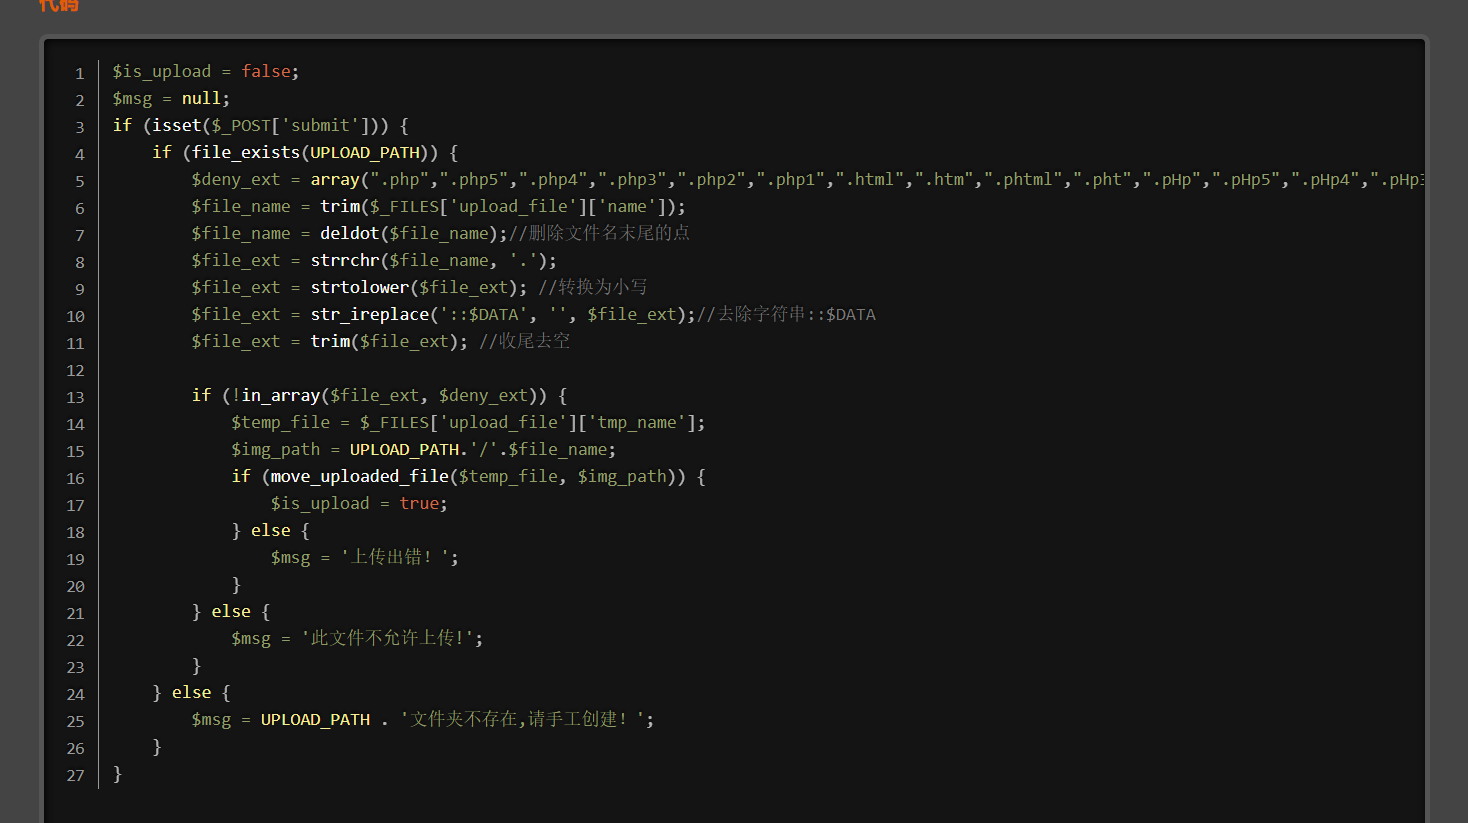Click 'deldot($file_name)' on line 7
The width and height of the screenshot is (1468, 823).
409,233
